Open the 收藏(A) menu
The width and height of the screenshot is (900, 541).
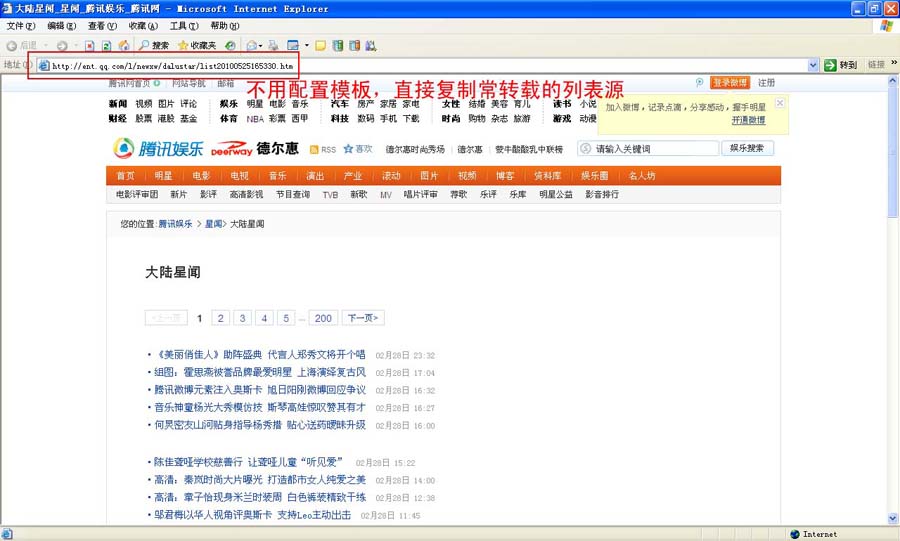click(143, 26)
